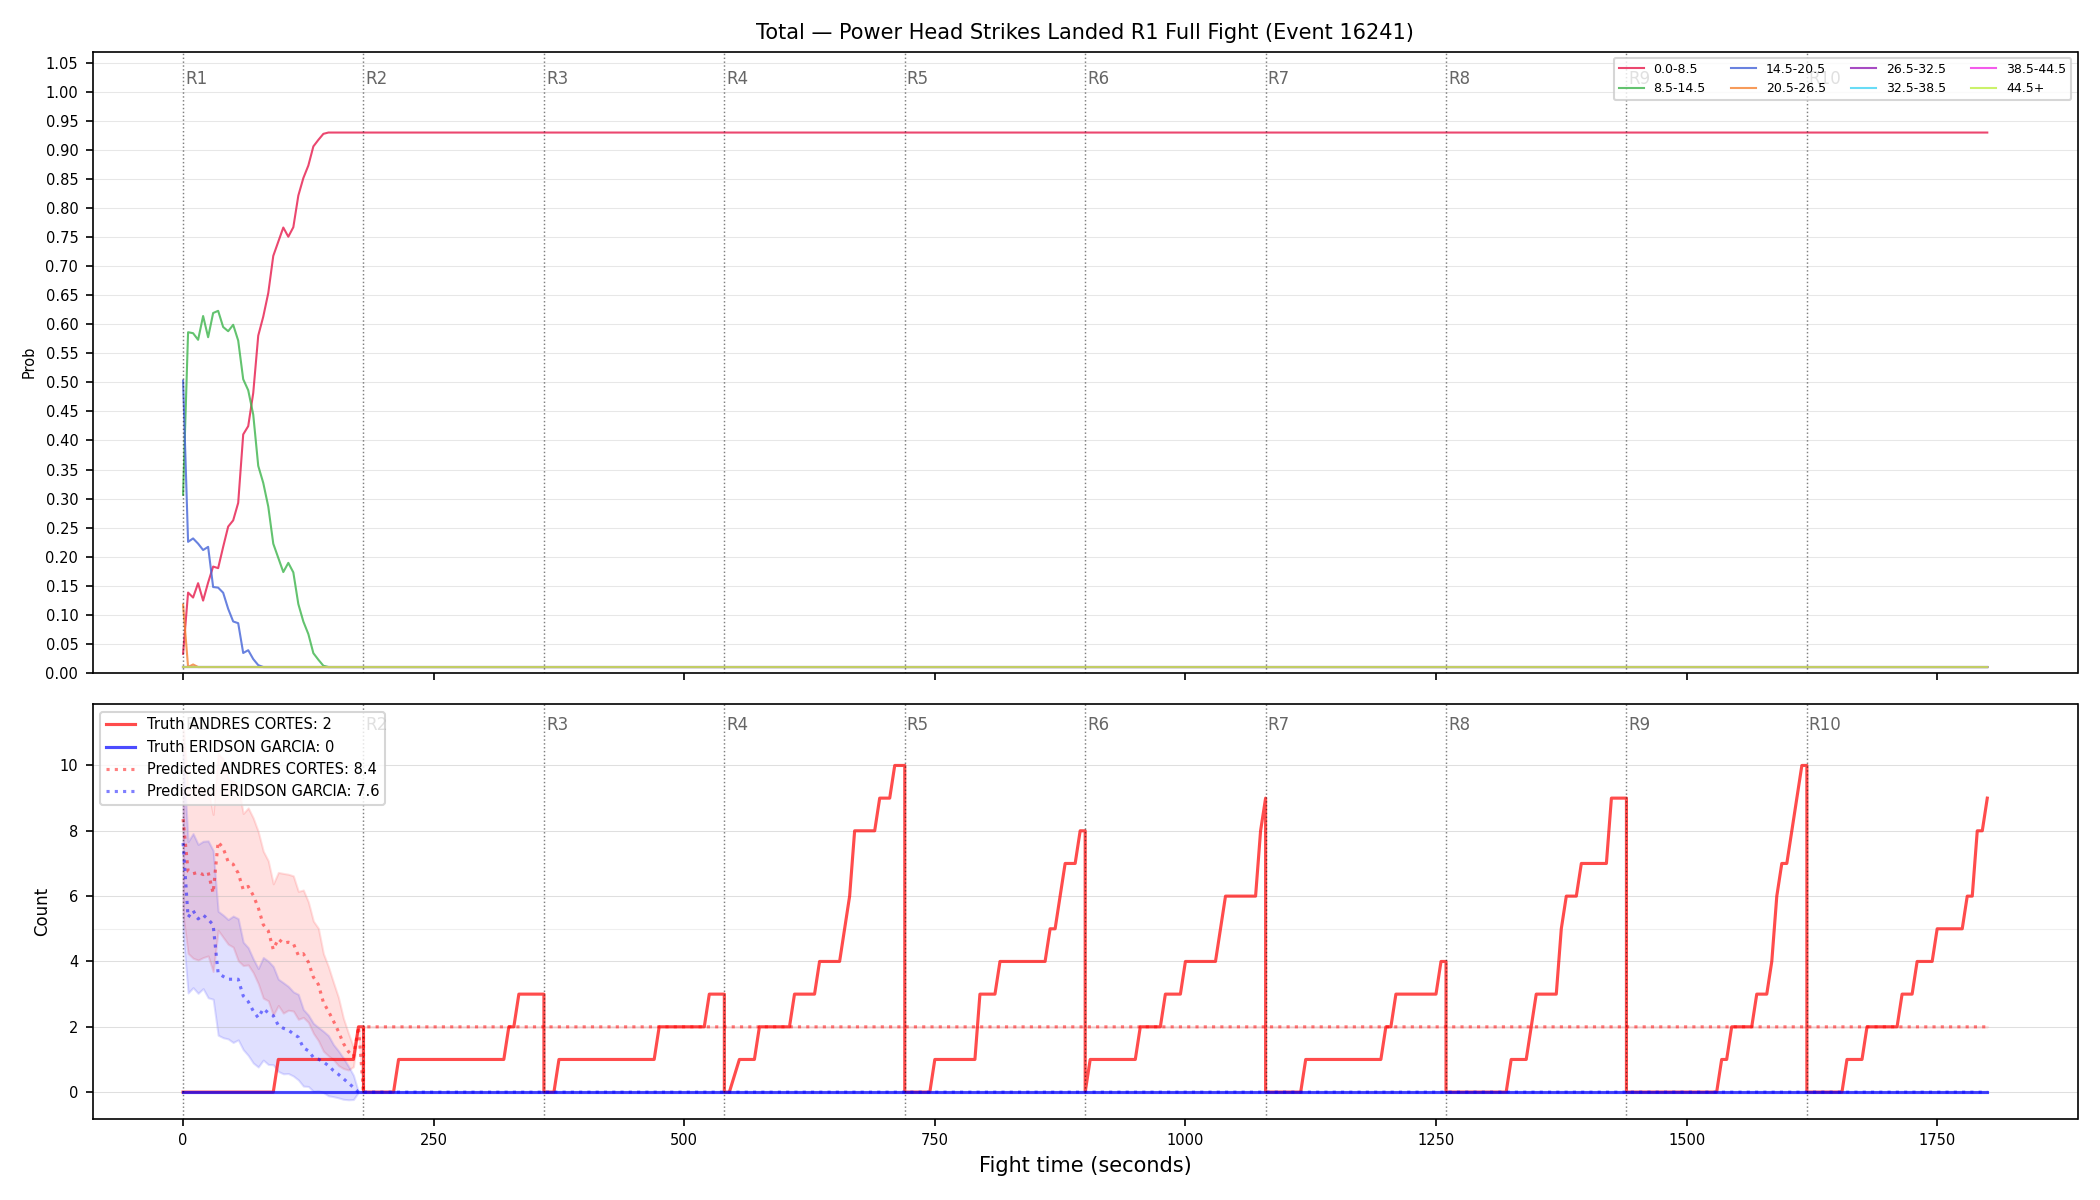This screenshot has height=1200, width=2100.
Task: Click the 0.50 tick on Prob axis
Action: pyautogui.click(x=61, y=382)
